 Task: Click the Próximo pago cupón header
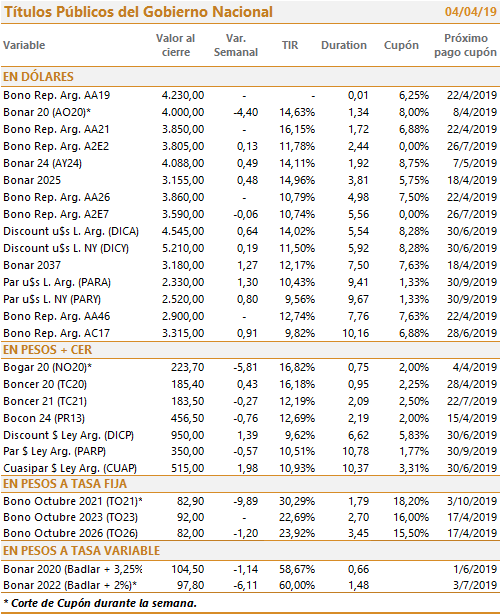coord(466,45)
